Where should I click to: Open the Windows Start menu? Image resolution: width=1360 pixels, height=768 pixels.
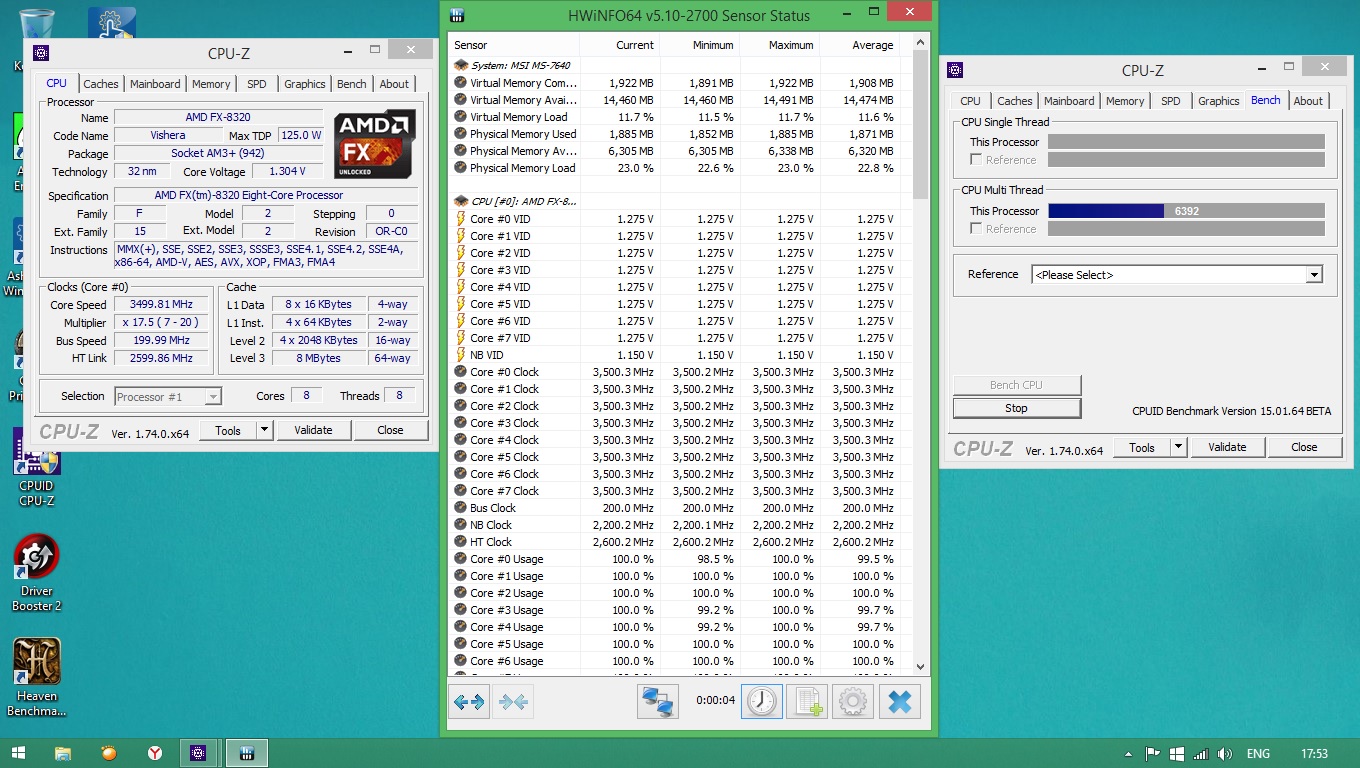(x=18, y=753)
